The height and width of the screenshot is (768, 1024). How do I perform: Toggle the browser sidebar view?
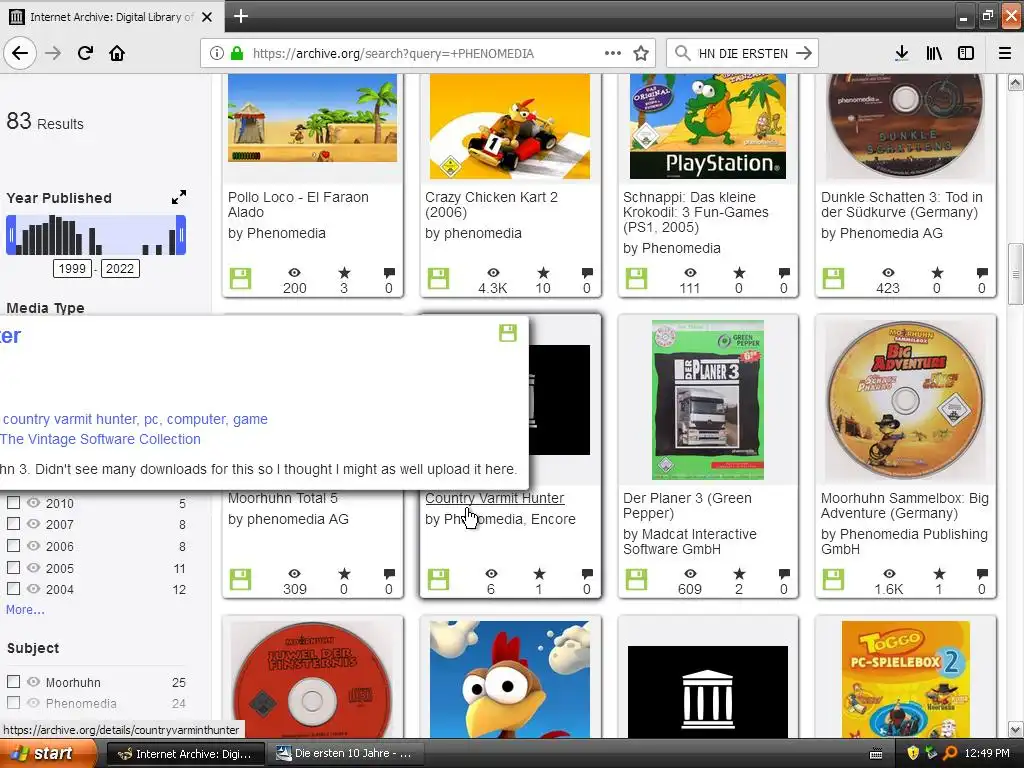(x=966, y=53)
